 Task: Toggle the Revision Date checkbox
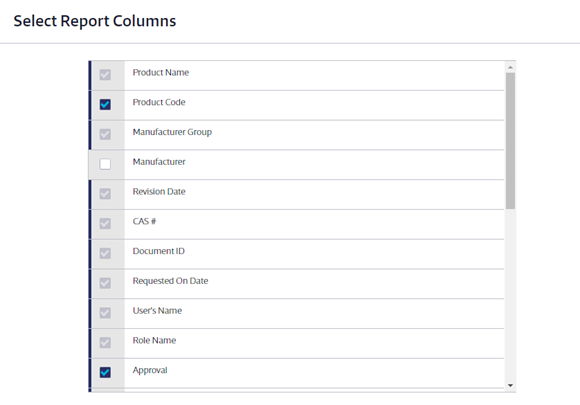click(105, 194)
